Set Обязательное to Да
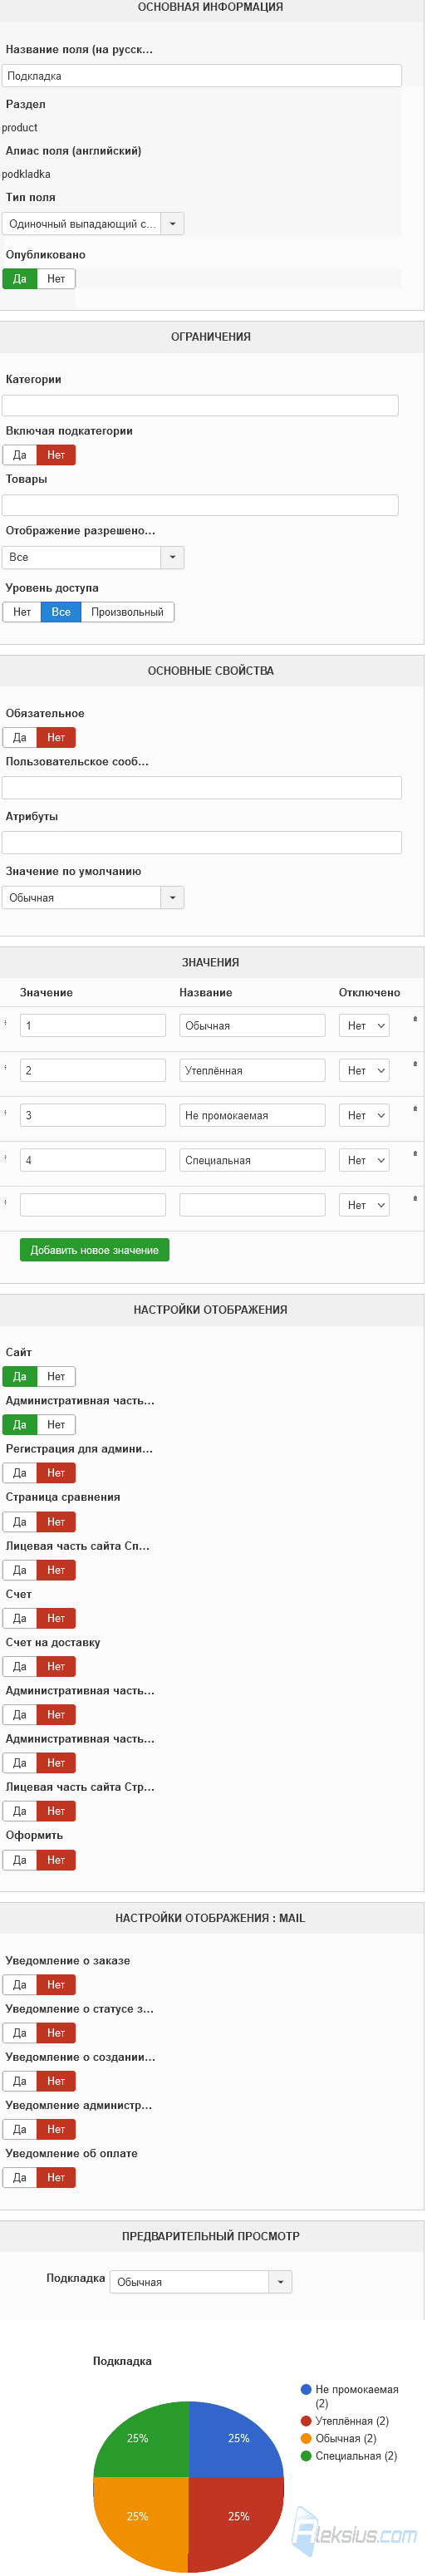Screen dimensions: 427x2576 pyautogui.click(x=20, y=738)
